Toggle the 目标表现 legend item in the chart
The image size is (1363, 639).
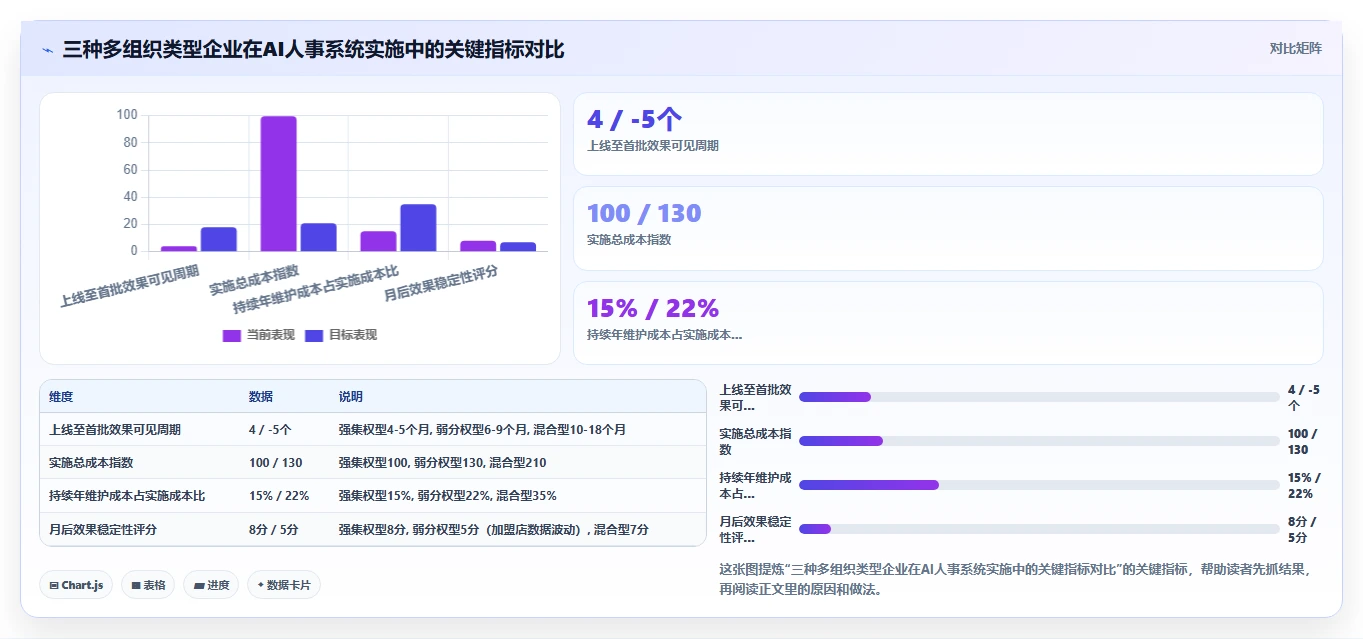click(x=340, y=335)
